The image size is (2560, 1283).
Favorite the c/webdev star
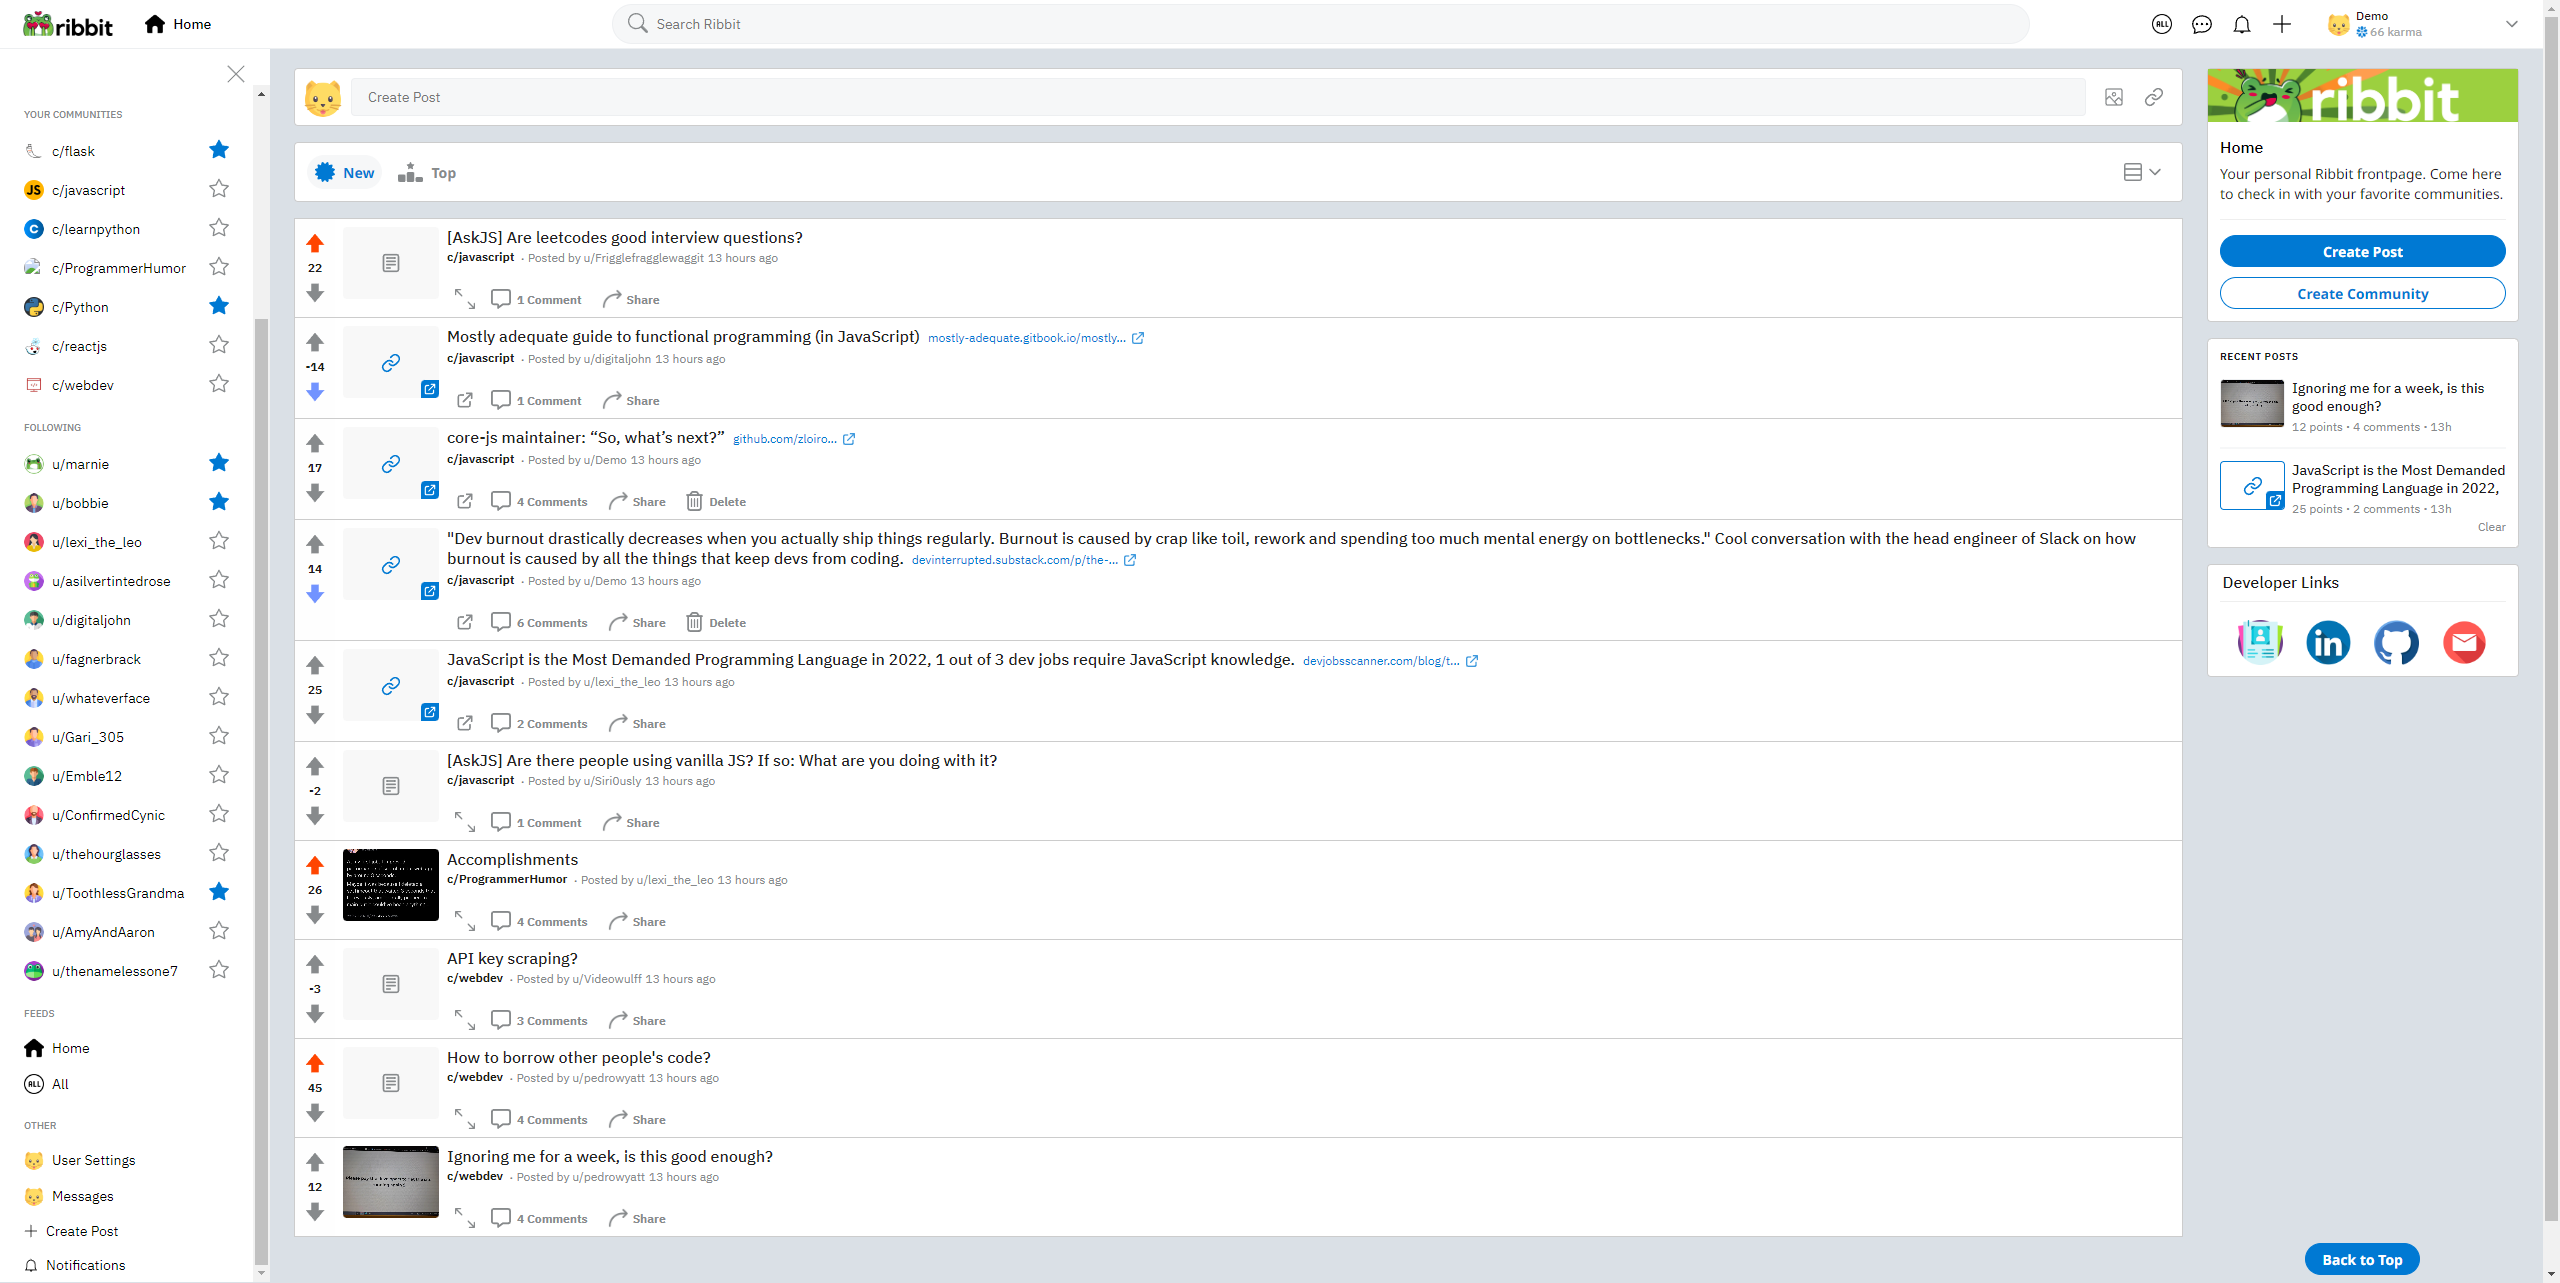tap(219, 384)
